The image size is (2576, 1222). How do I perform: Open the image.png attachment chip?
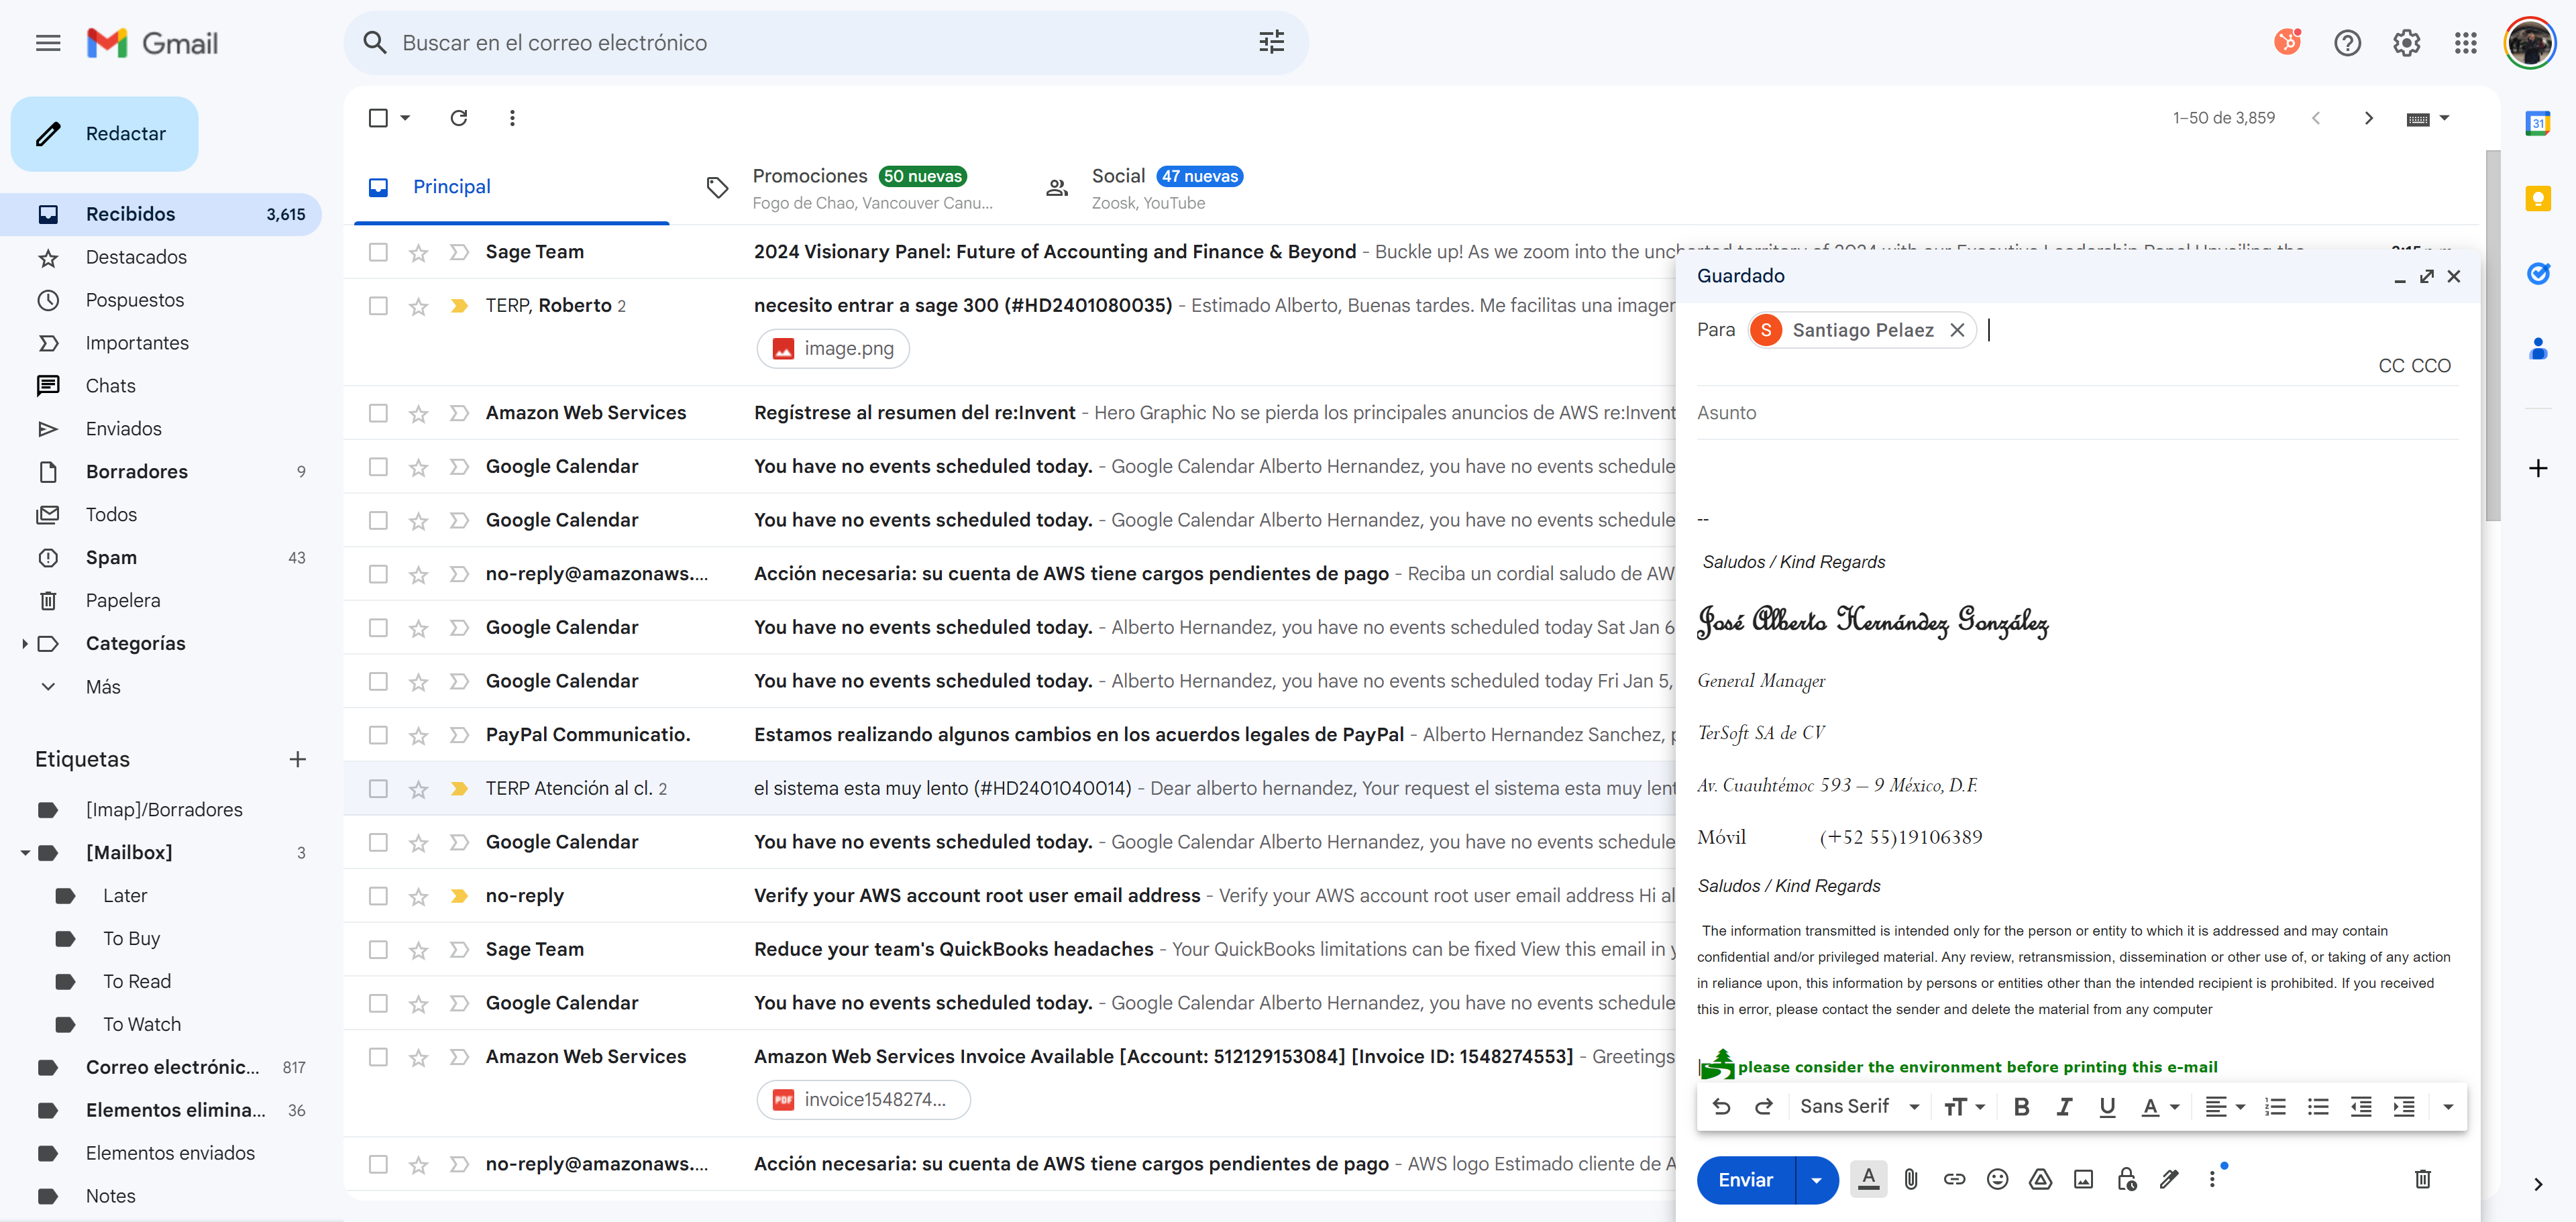click(x=833, y=349)
